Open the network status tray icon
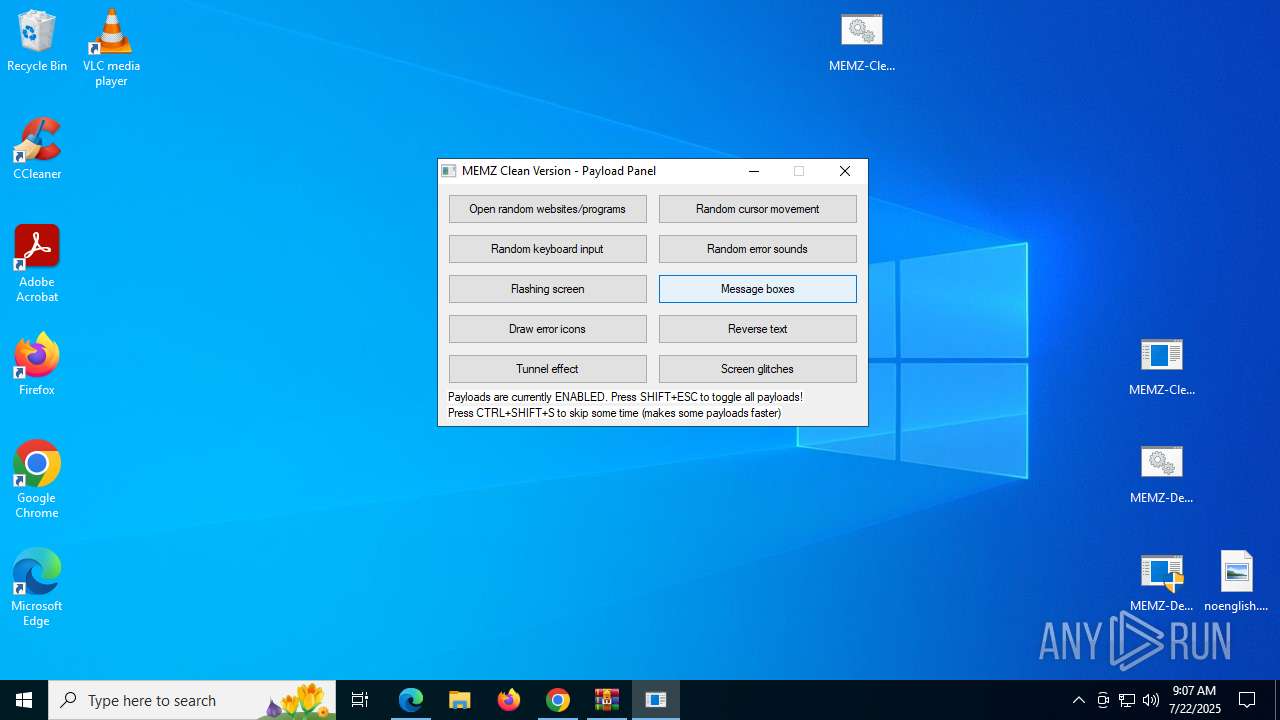This screenshot has height=720, width=1280. 1127,700
